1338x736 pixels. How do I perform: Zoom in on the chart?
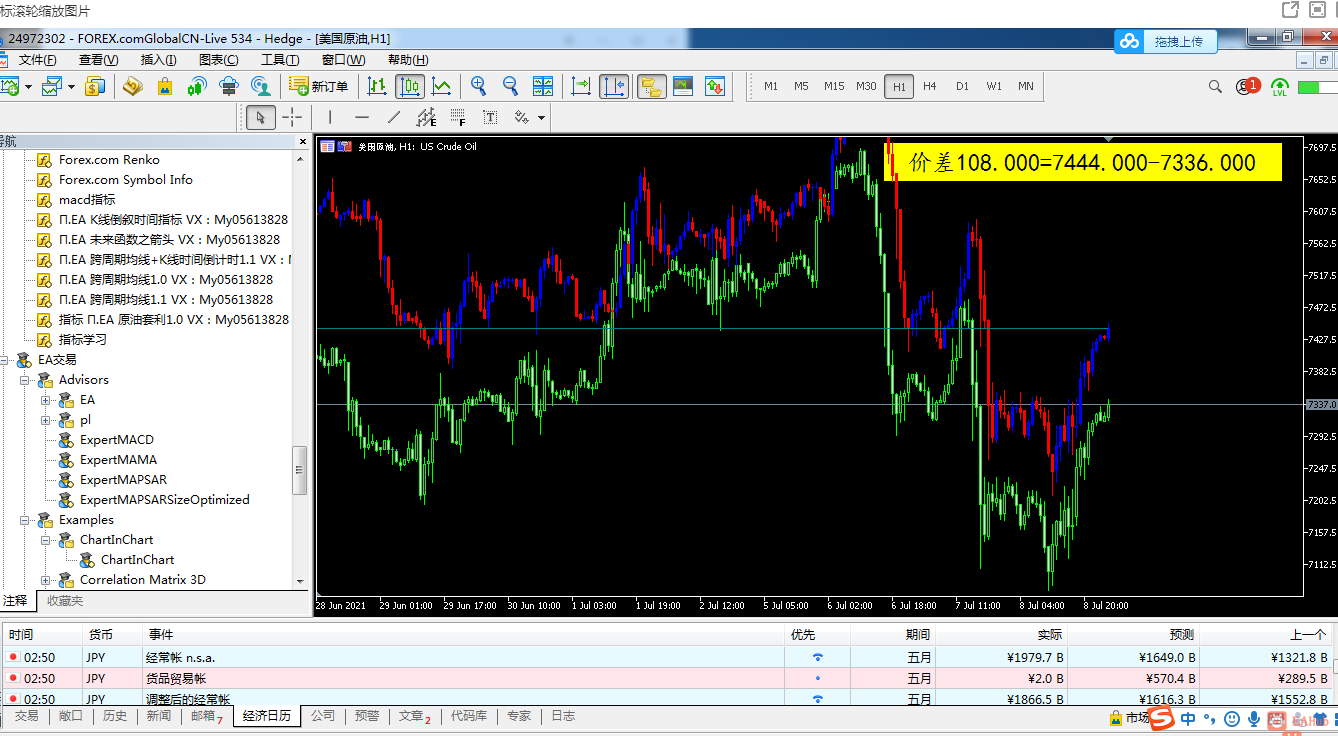click(479, 86)
